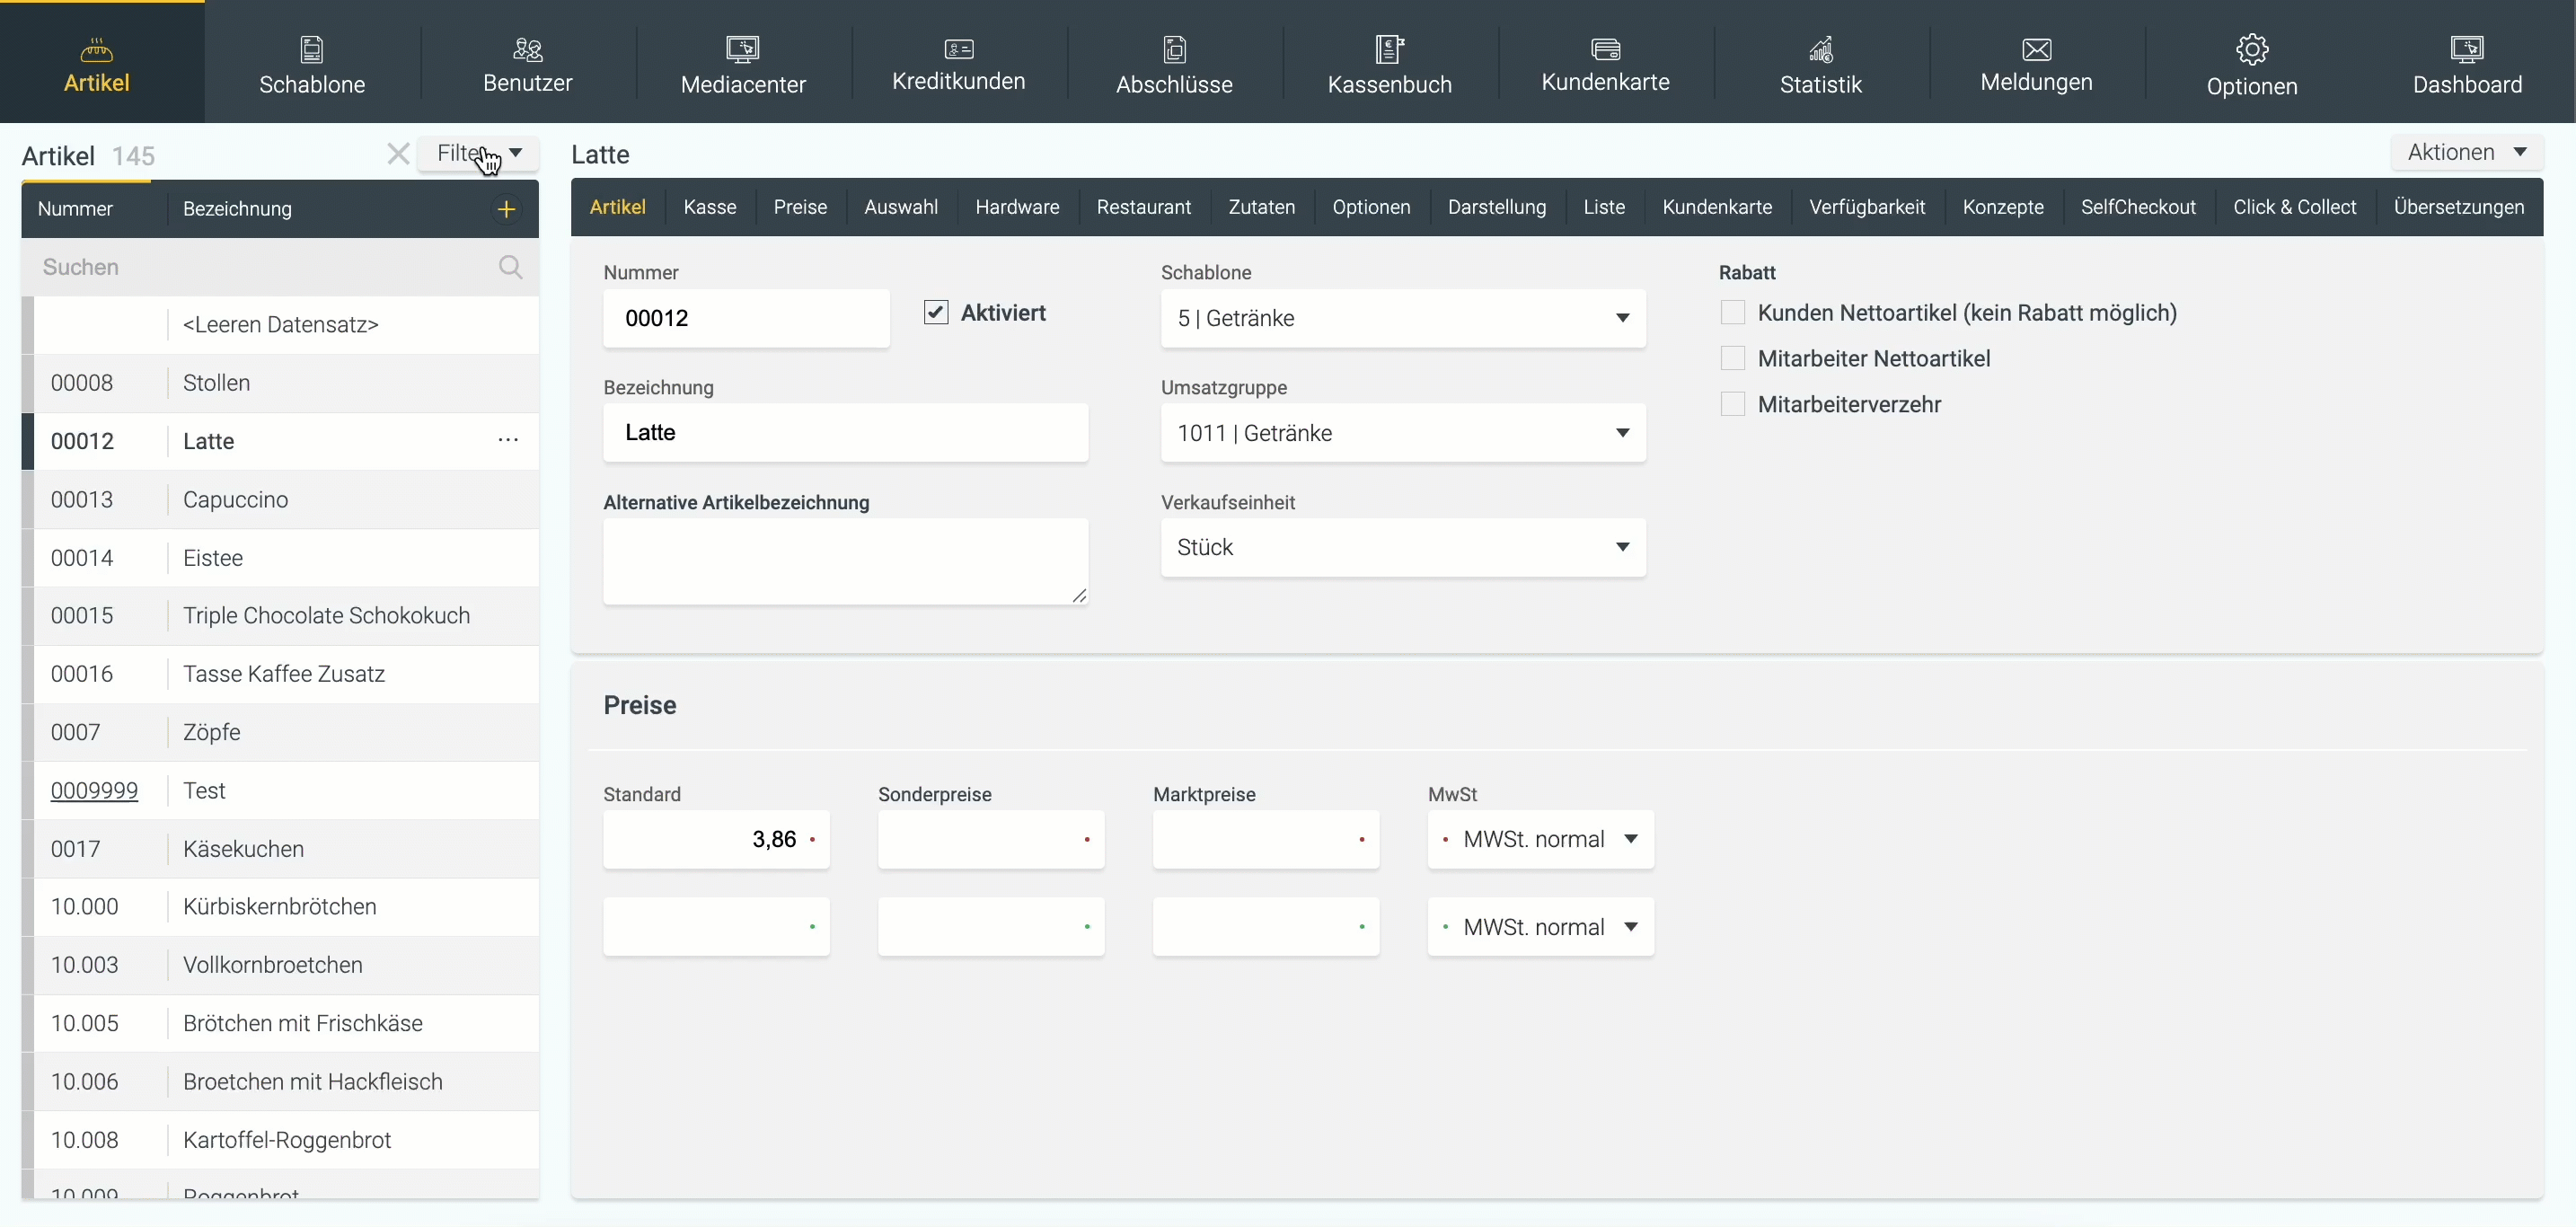Open the Statistik chart icon
This screenshot has height=1227, width=2576.
[1820, 49]
